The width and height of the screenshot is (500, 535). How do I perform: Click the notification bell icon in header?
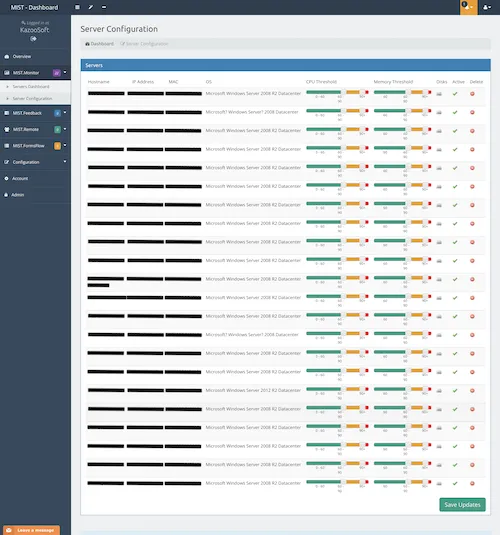click(x=468, y=7)
